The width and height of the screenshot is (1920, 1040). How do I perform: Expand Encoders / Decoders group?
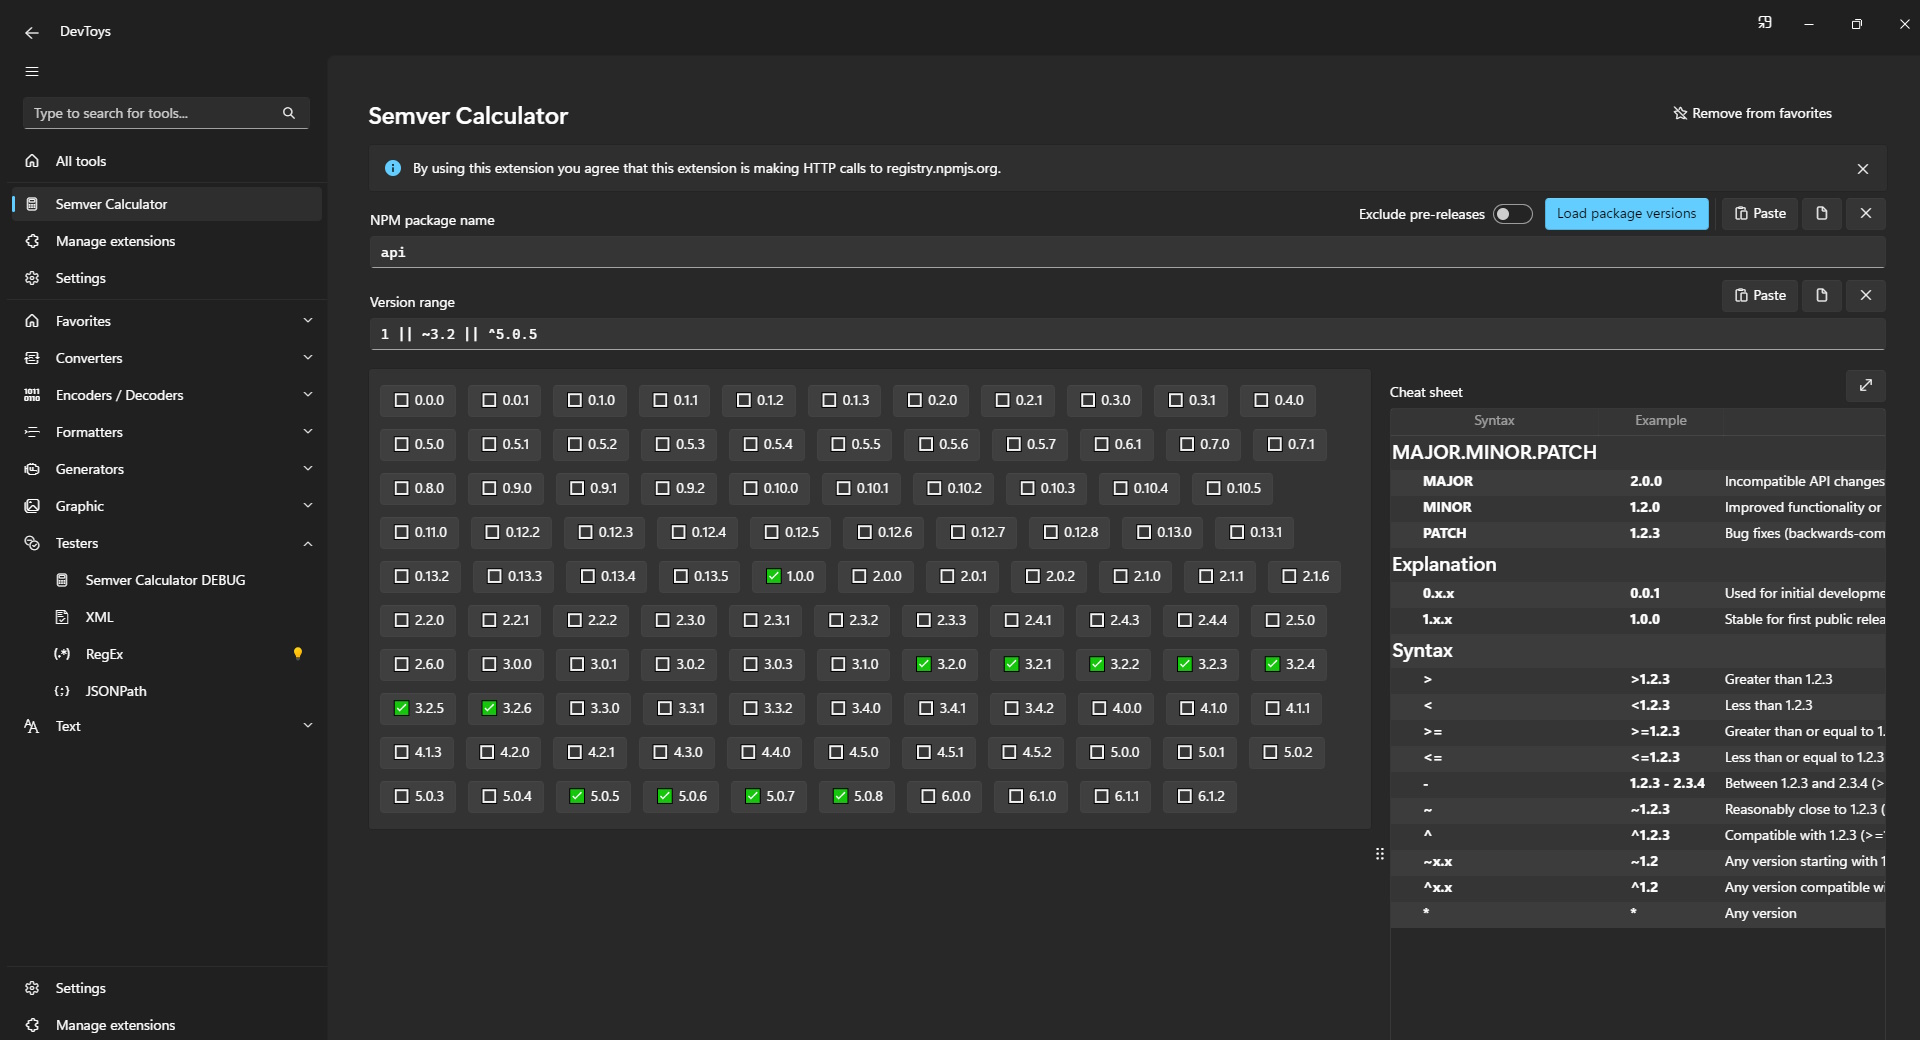(166, 395)
